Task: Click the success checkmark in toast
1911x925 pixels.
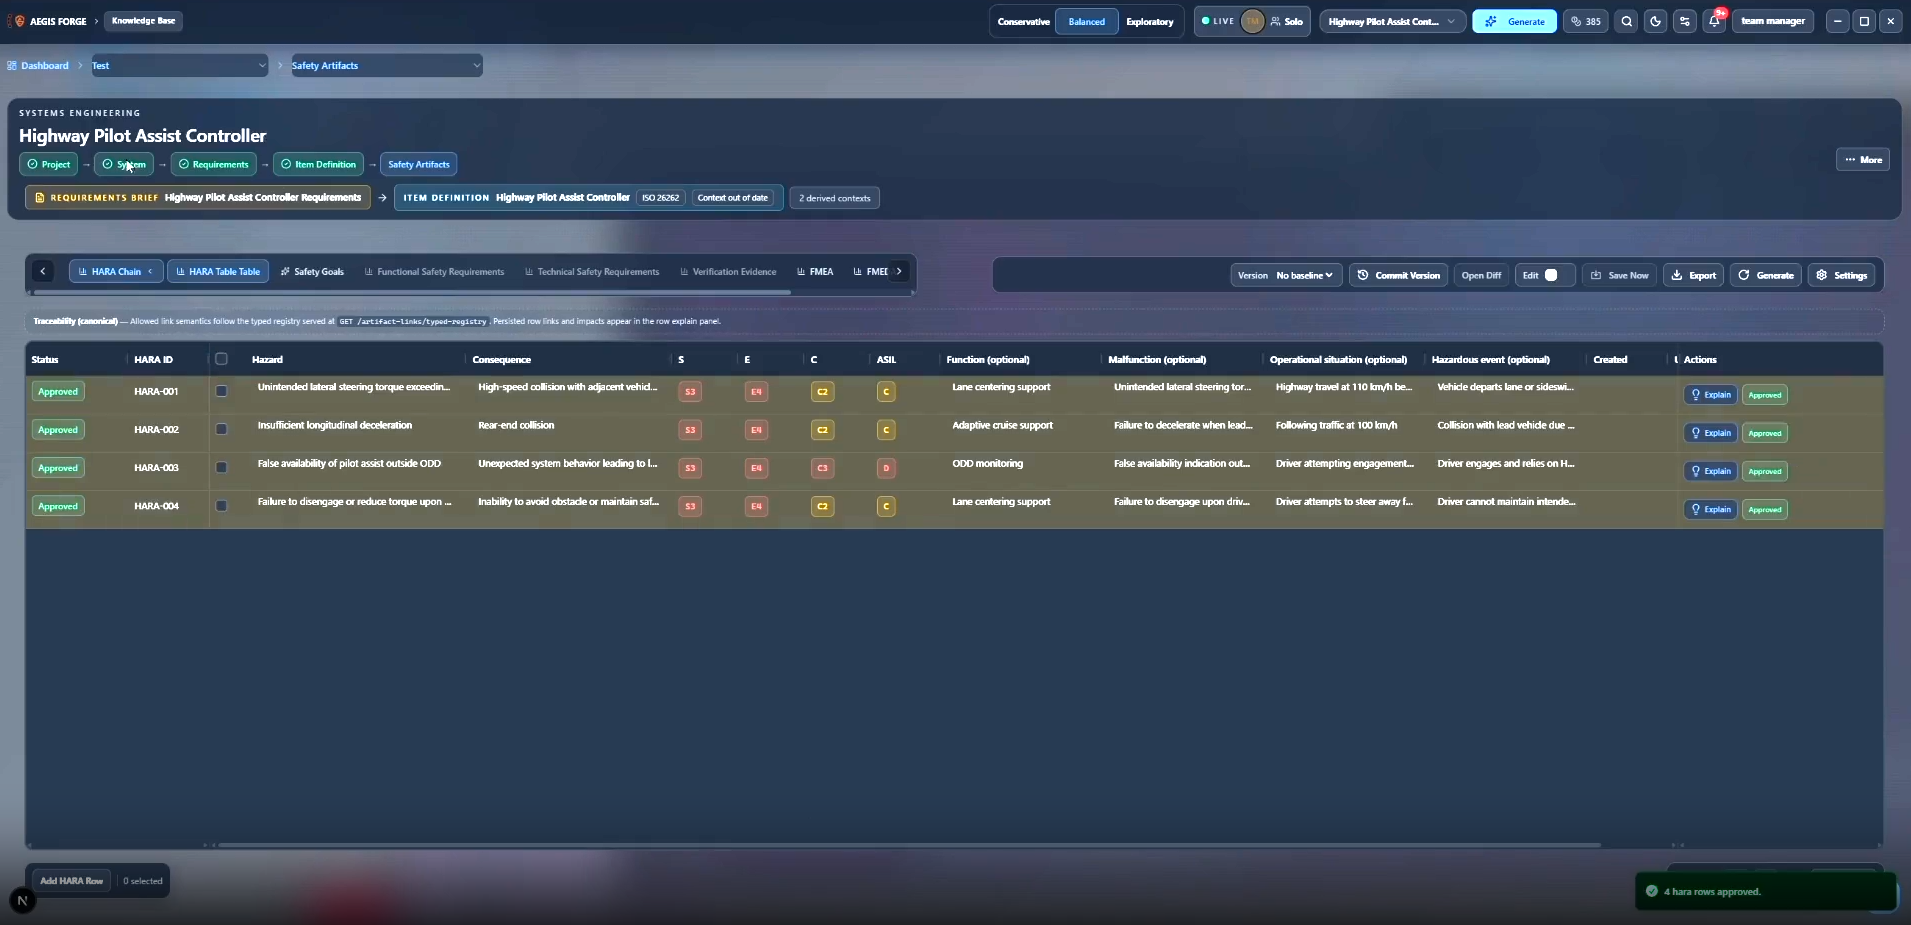Action: point(1652,891)
